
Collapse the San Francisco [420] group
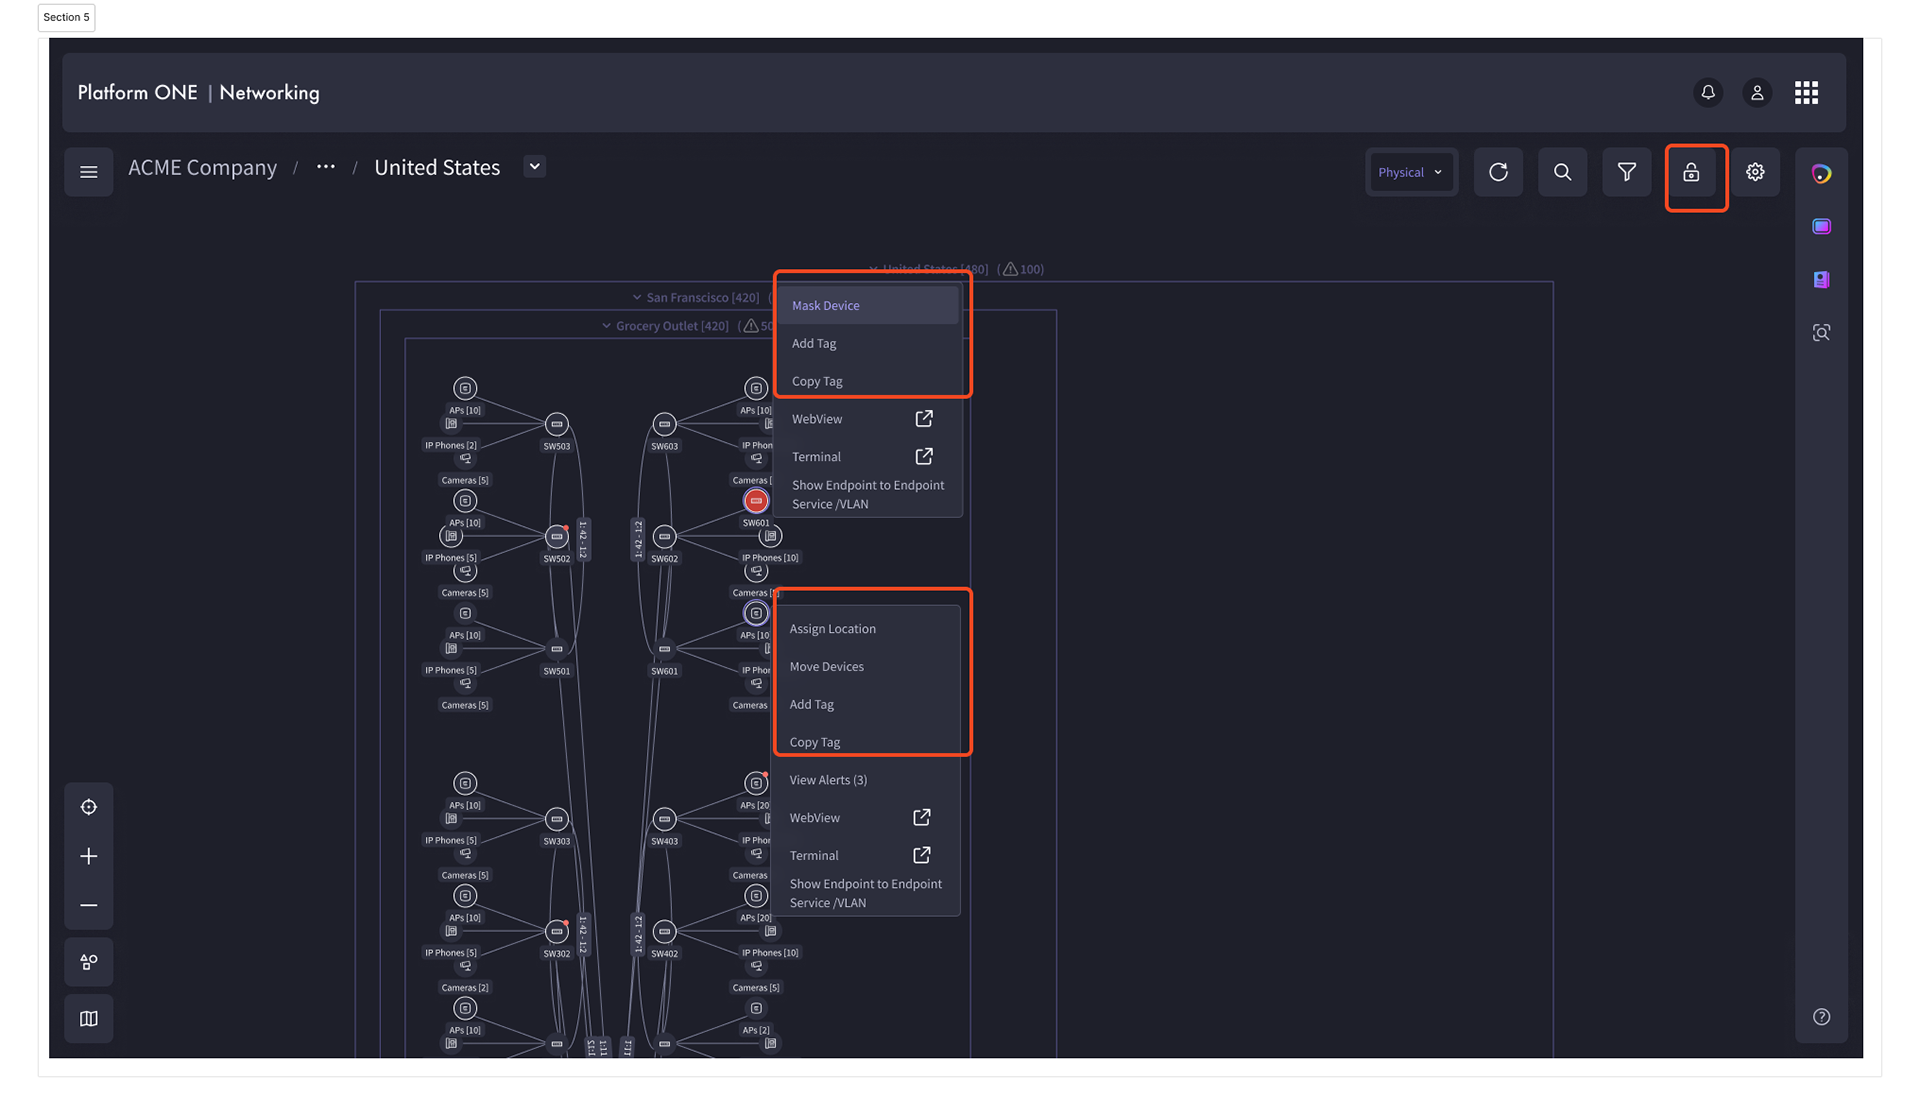[637, 297]
